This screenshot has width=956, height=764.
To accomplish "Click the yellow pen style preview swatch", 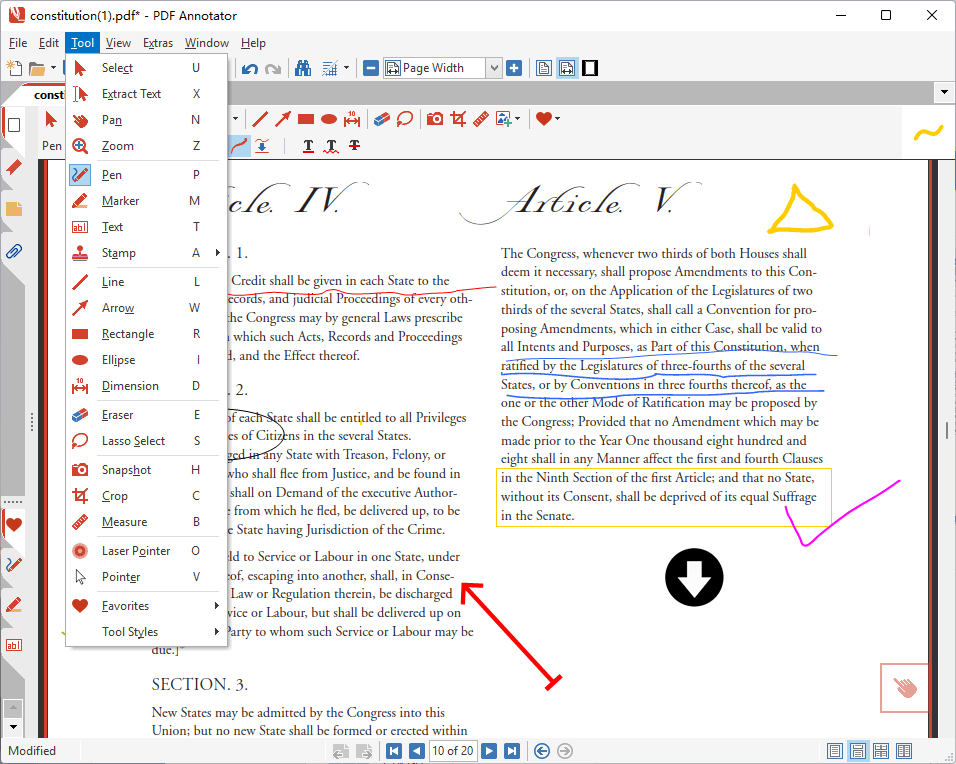I will tap(928, 132).
